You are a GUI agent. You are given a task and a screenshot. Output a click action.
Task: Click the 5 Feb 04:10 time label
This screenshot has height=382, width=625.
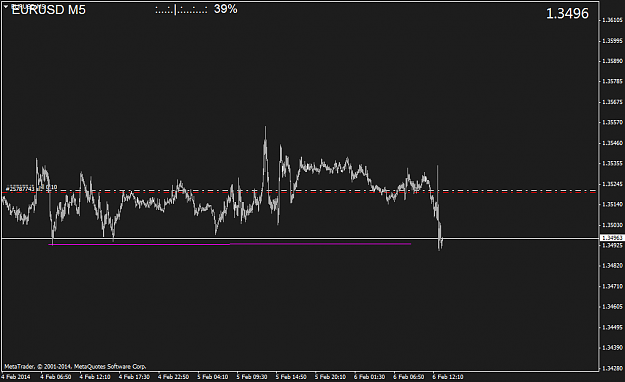click(212, 377)
